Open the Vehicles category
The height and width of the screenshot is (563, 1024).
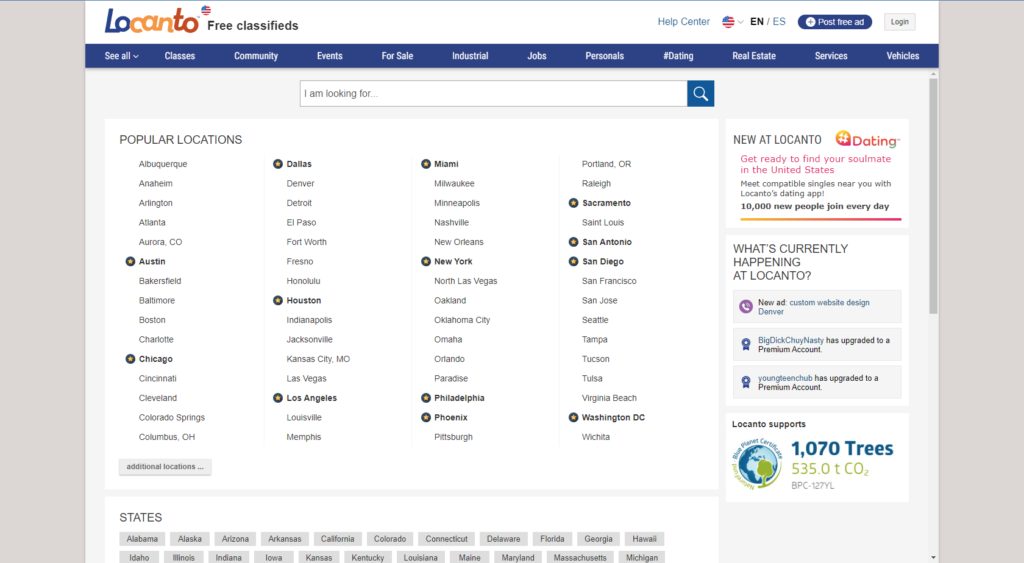coord(903,56)
